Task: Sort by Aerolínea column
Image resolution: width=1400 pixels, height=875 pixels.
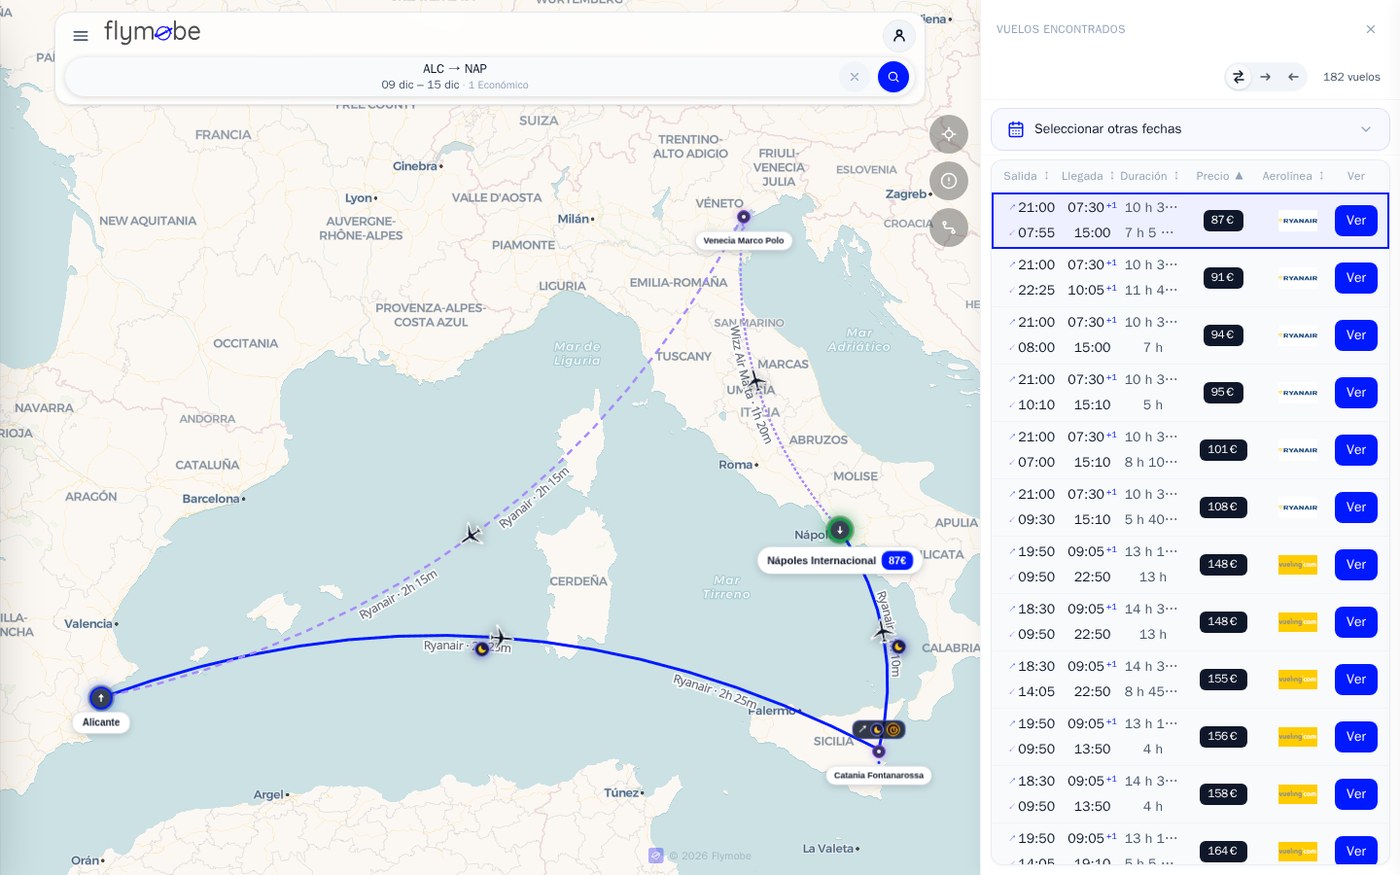Action: pos(1293,176)
